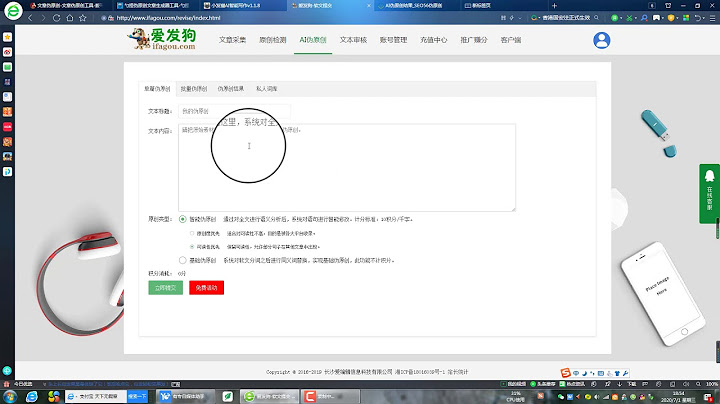Viewport: 720px width, 404px height.
Task: Open favorites star in browser sidebar
Action: (x=7, y=37)
